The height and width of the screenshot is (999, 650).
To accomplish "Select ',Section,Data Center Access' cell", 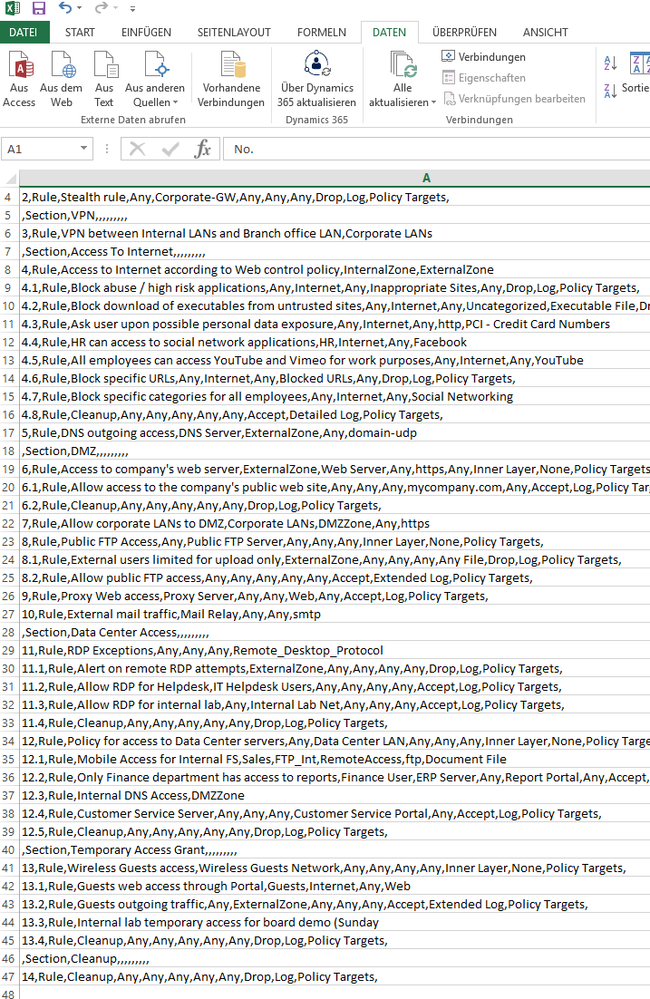I will [x=335, y=633].
